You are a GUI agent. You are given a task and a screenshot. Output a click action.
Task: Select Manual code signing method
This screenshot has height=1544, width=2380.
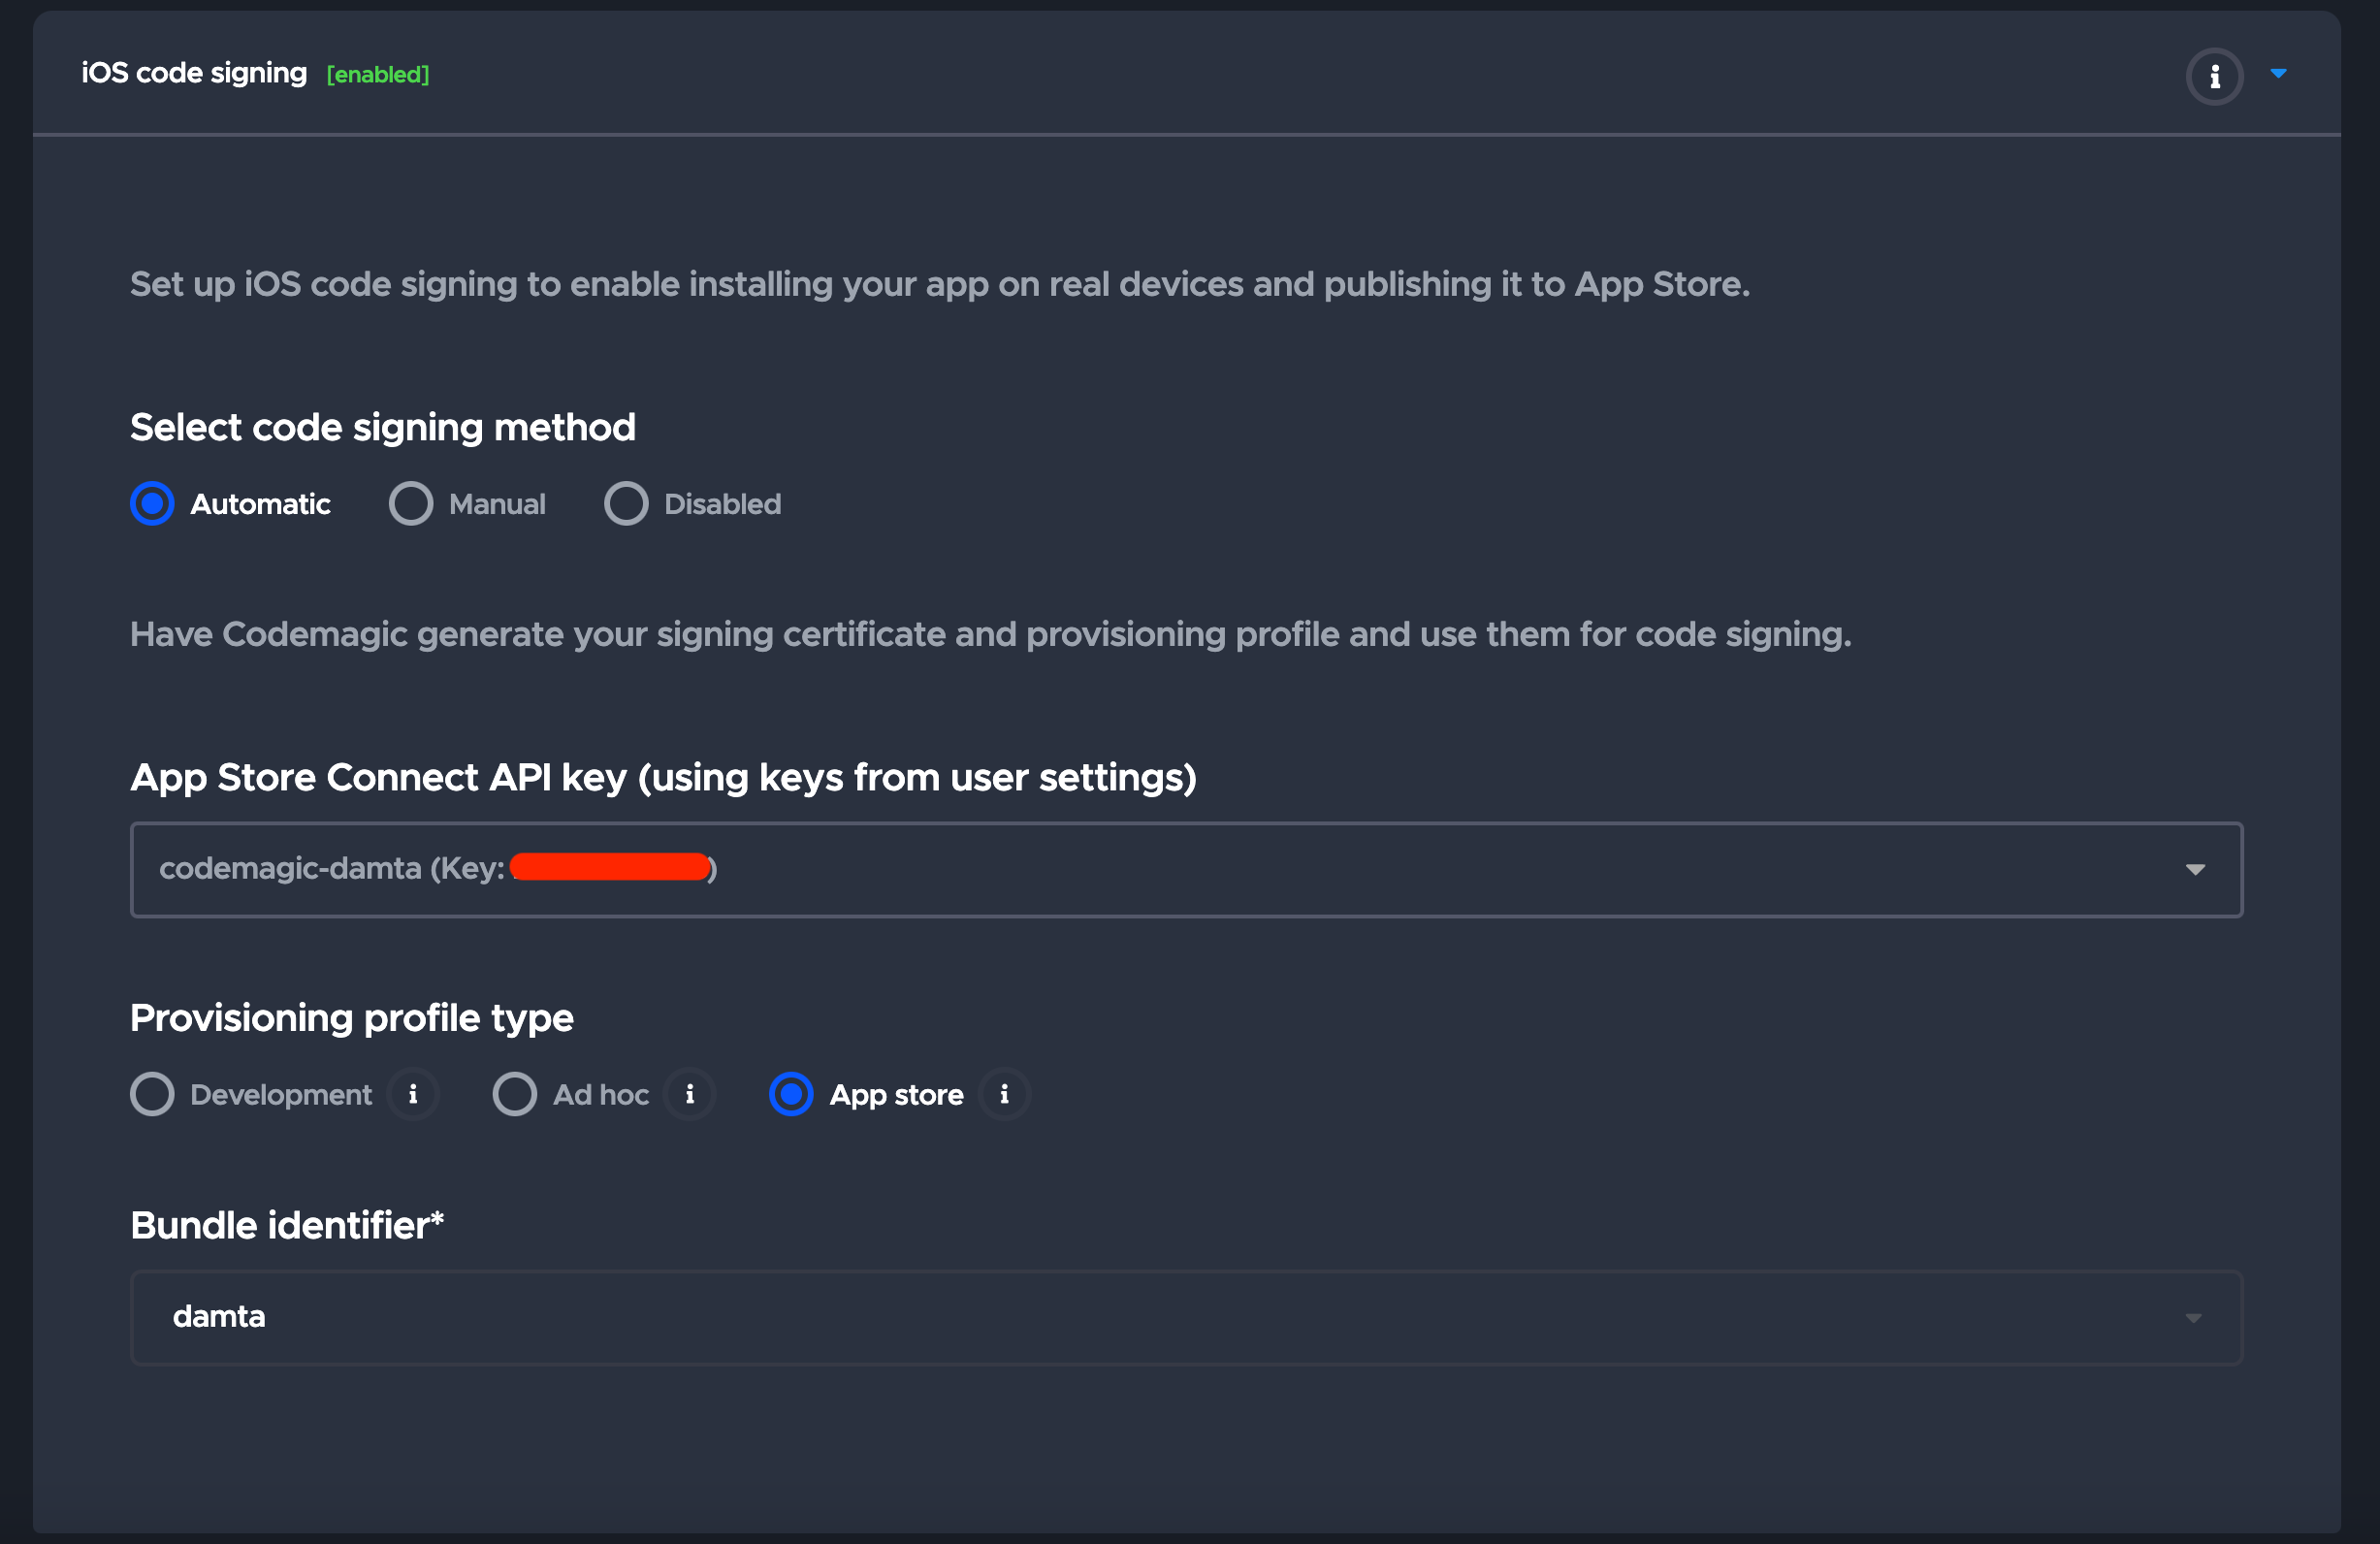tap(411, 504)
